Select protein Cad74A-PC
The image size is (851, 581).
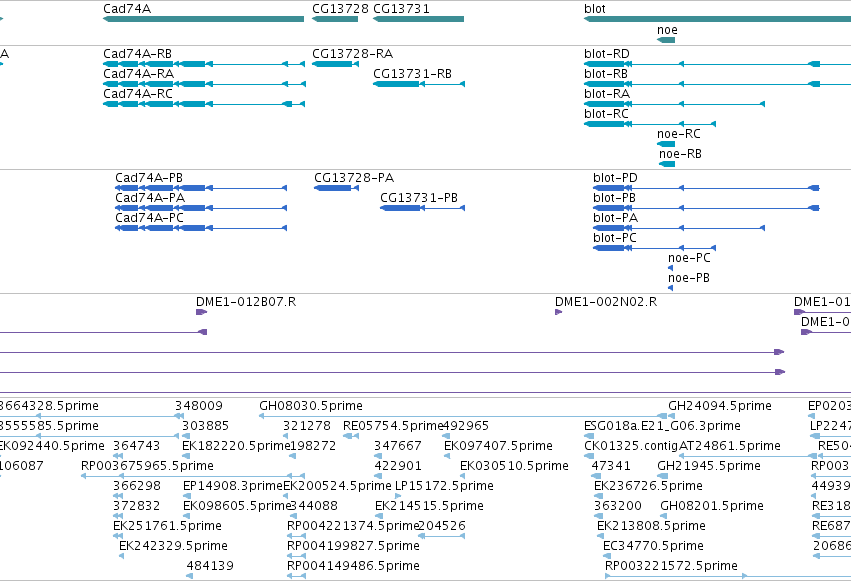coord(201,228)
